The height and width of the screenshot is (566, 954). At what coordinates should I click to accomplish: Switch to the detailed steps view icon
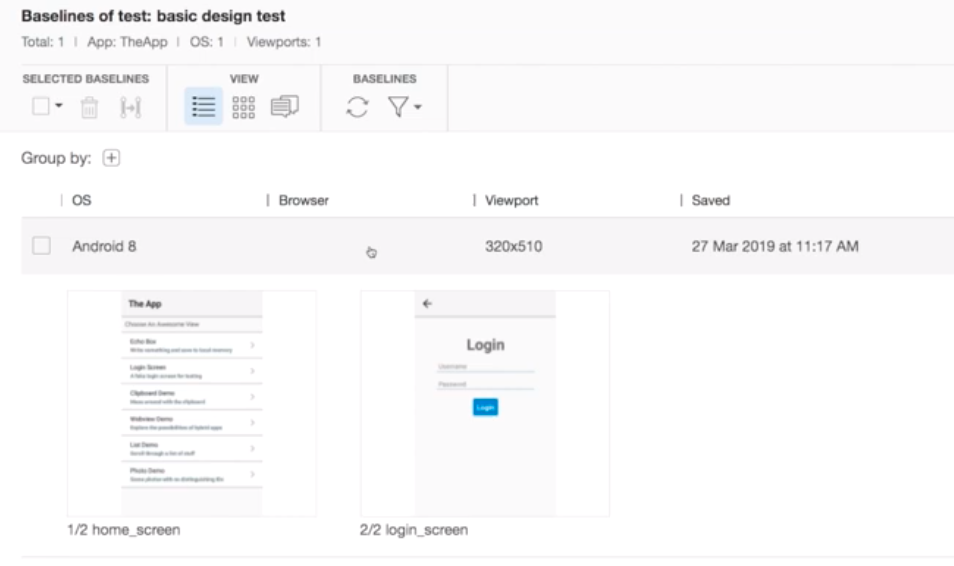pyautogui.click(x=284, y=107)
